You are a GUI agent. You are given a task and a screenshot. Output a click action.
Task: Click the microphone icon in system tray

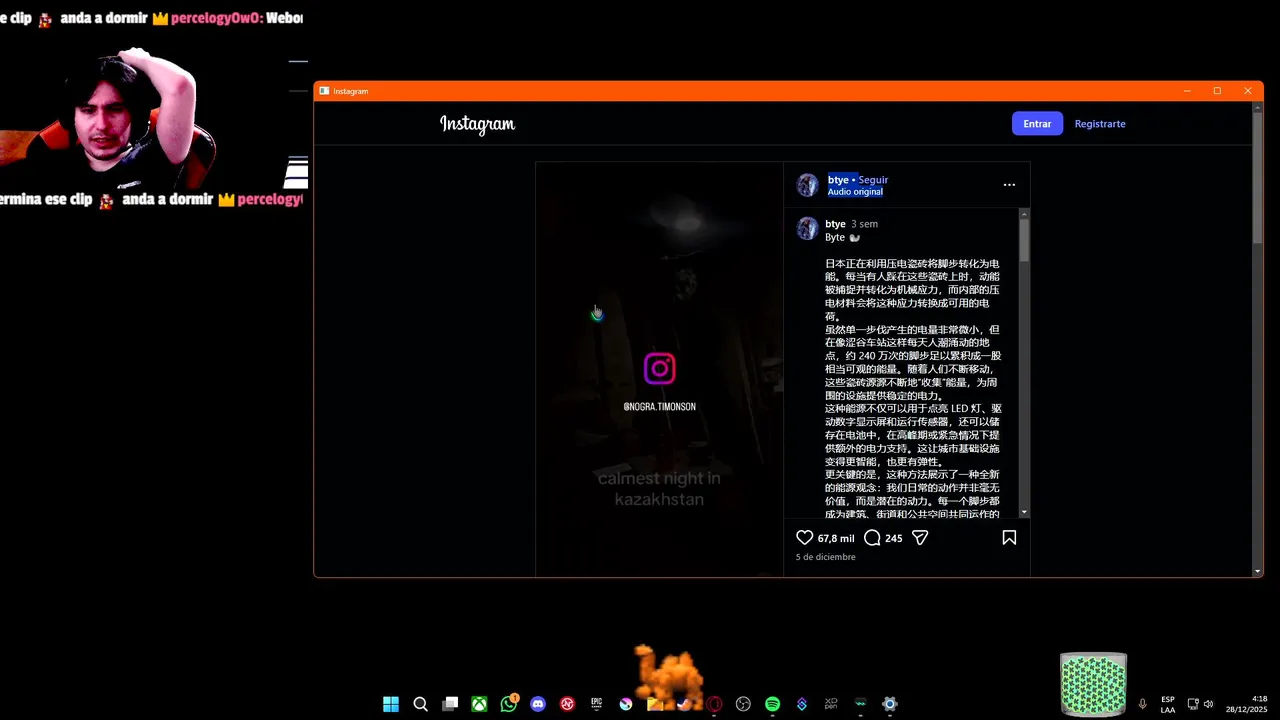1142,704
